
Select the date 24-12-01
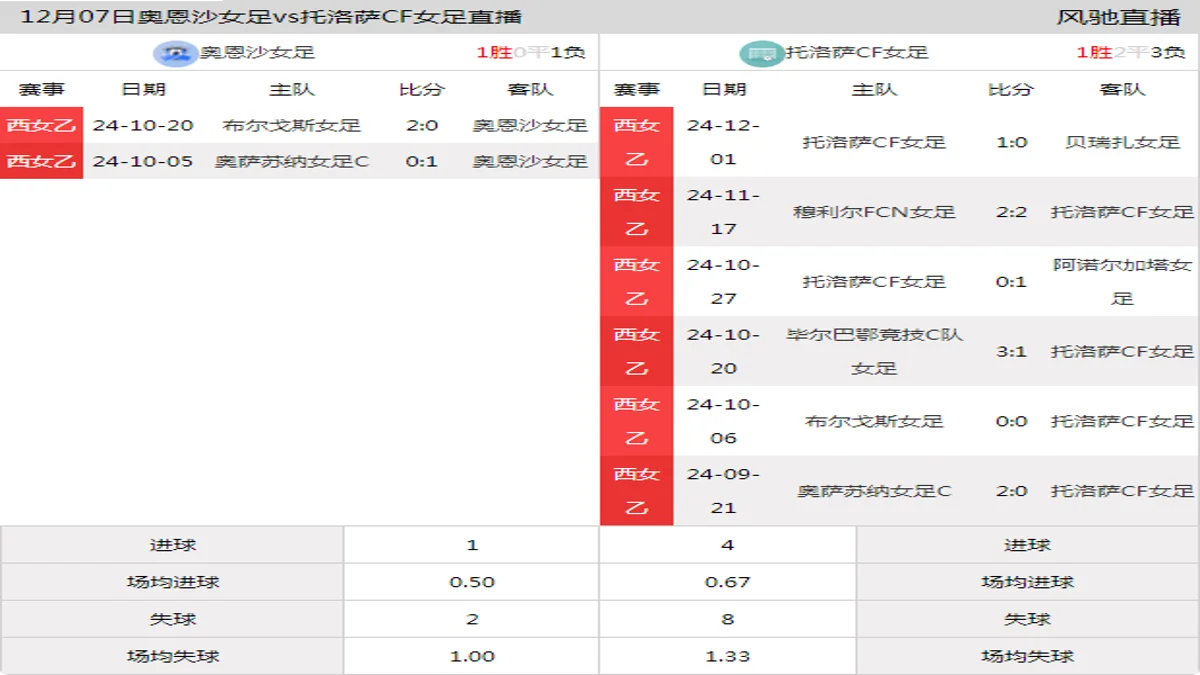tap(724, 142)
